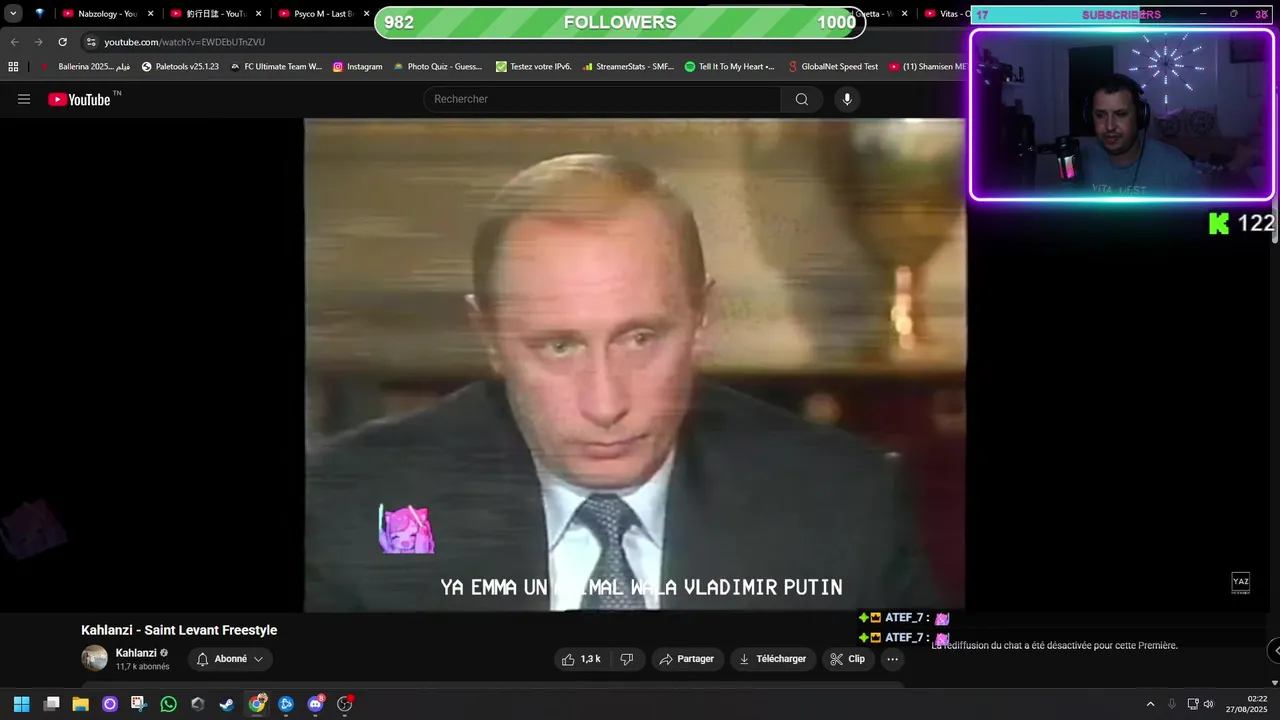Open the FC Ultimate Team bookmark

pyautogui.click(x=276, y=67)
